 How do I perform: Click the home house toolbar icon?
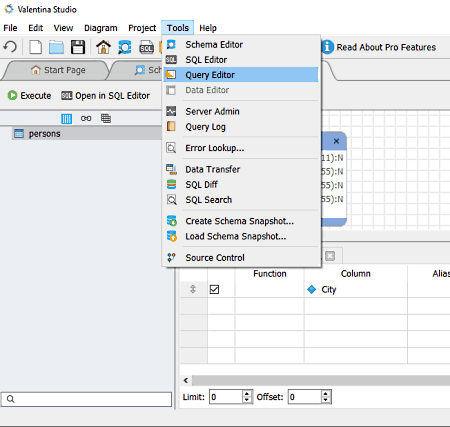(103, 47)
